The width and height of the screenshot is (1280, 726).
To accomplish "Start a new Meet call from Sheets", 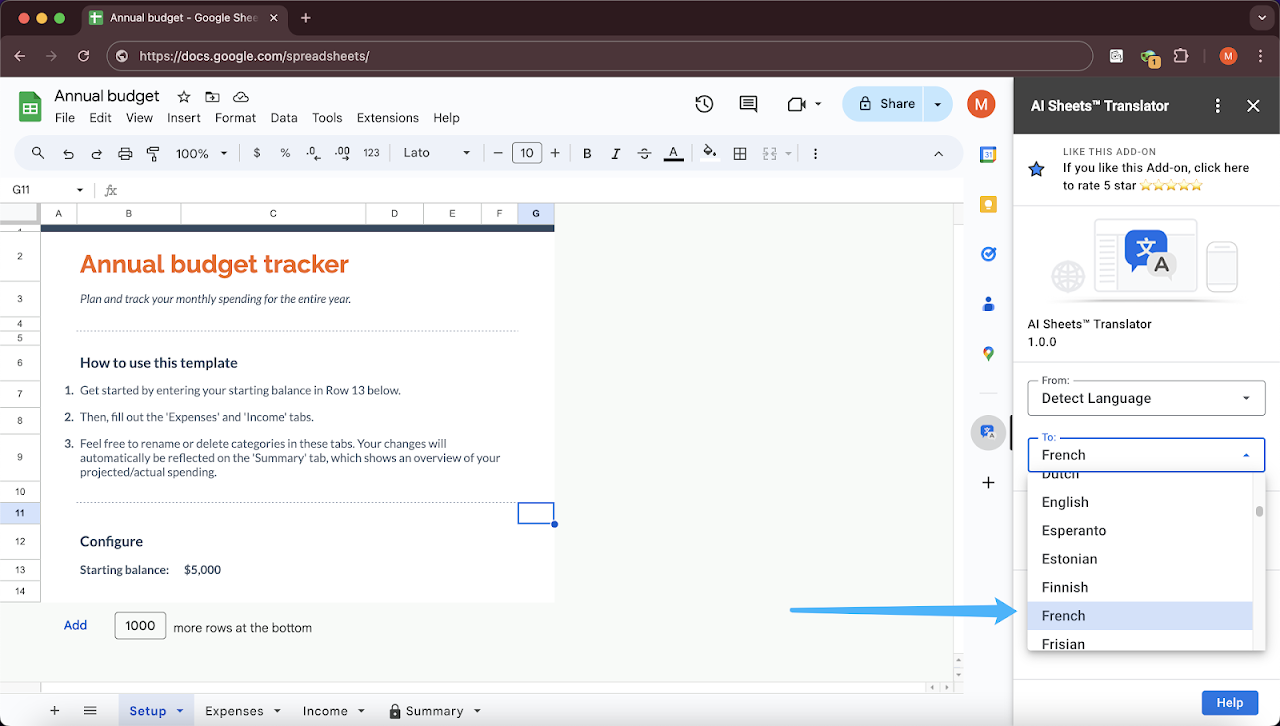I will pos(798,104).
